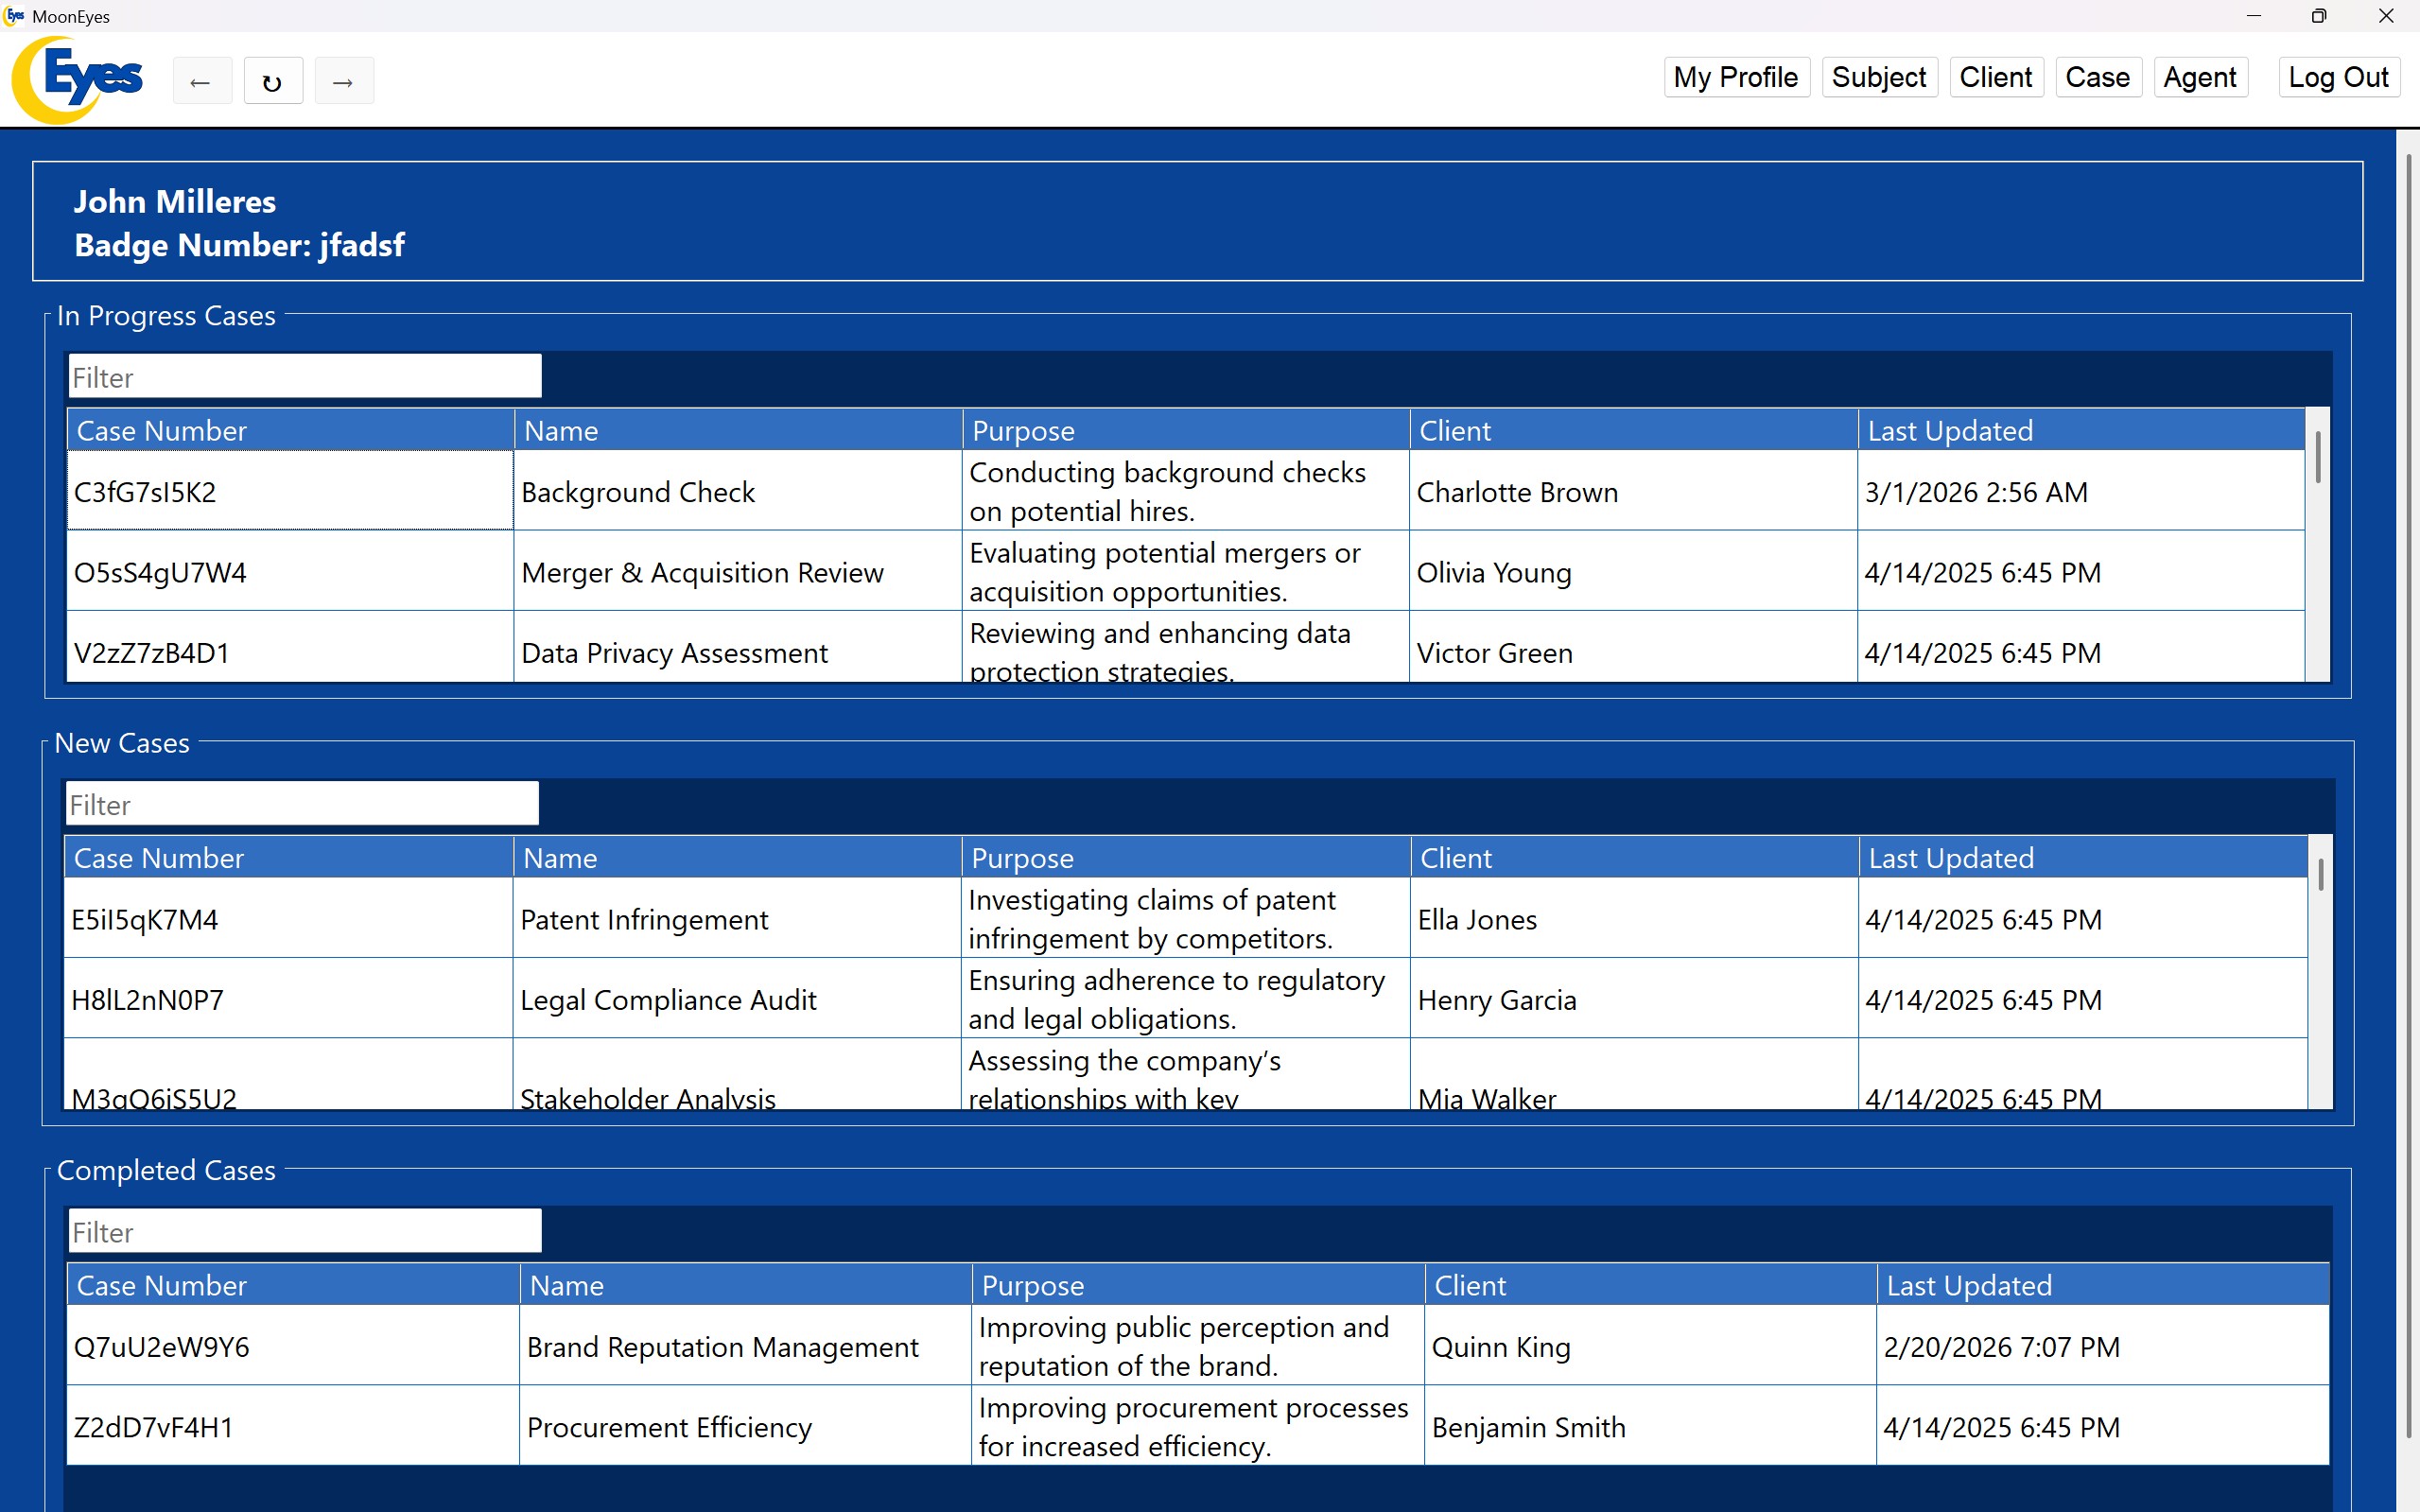Open the My Profile menu
This screenshot has width=2420, height=1512.
coord(1735,77)
